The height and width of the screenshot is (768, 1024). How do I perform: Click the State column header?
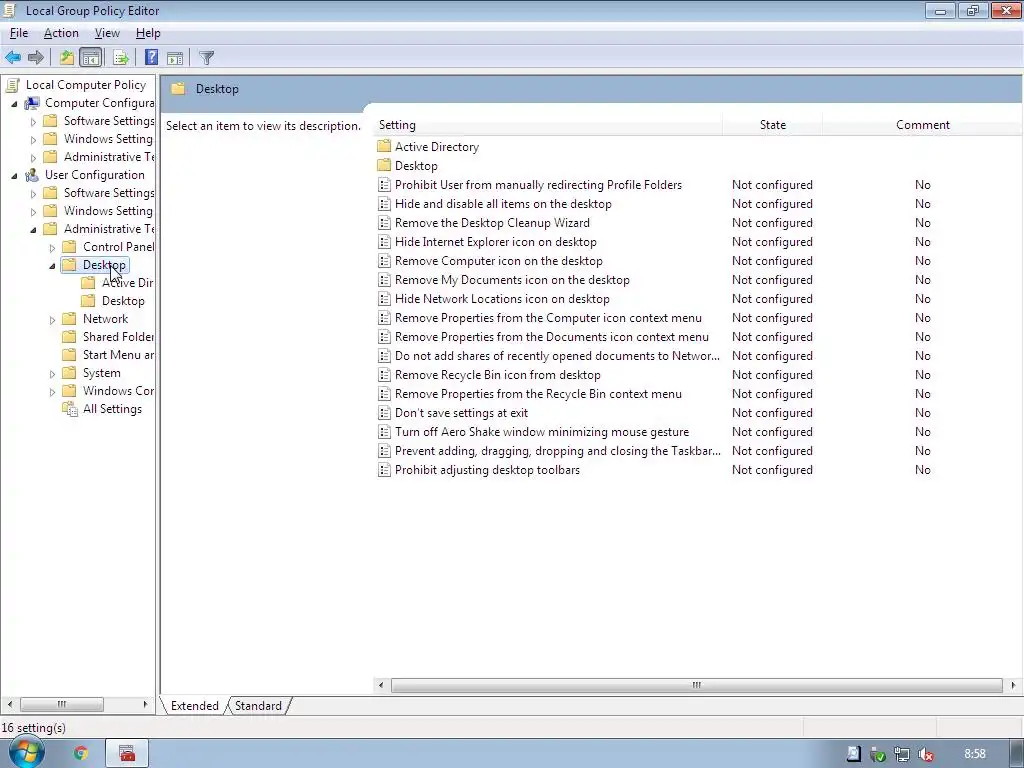(773, 125)
